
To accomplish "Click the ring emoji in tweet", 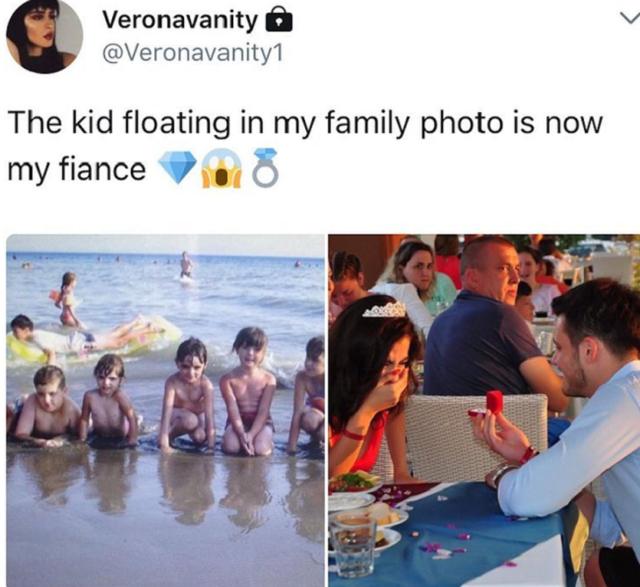I will coord(265,168).
